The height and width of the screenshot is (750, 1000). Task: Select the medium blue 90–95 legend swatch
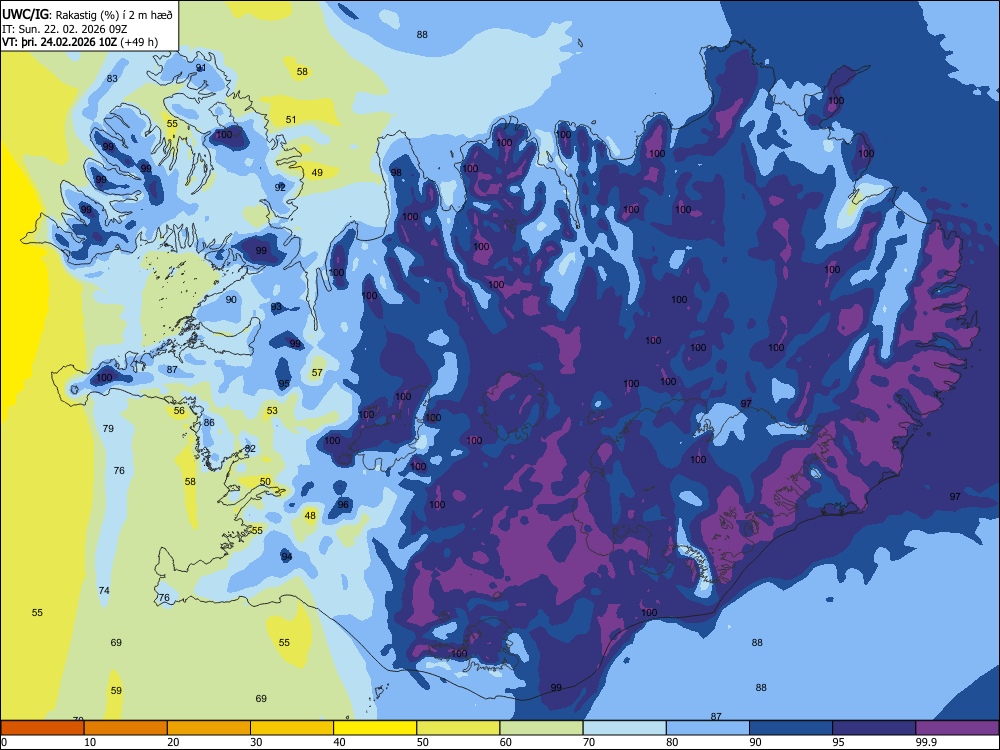[x=791, y=728]
